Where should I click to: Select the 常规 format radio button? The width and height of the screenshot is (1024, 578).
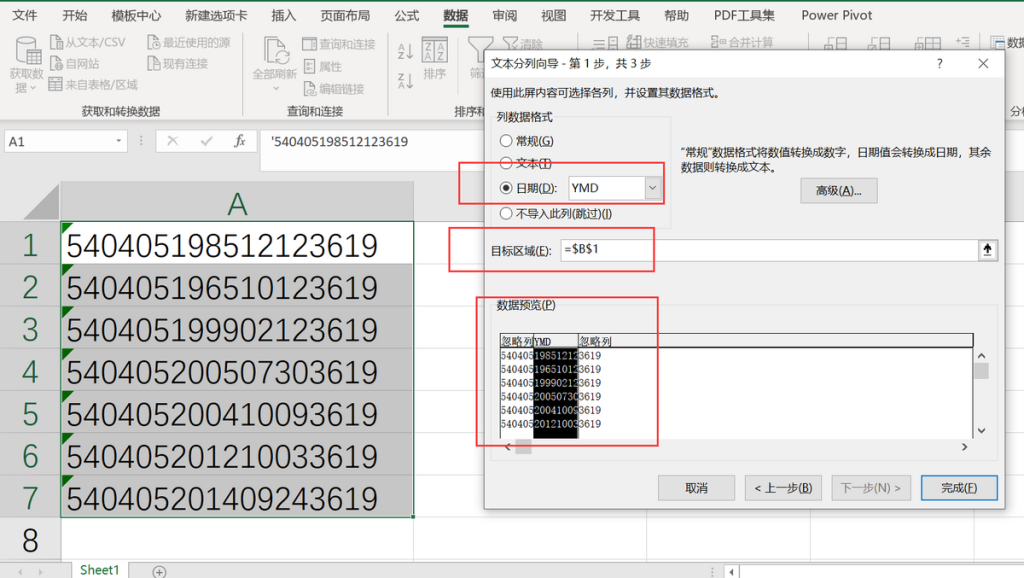click(x=504, y=139)
